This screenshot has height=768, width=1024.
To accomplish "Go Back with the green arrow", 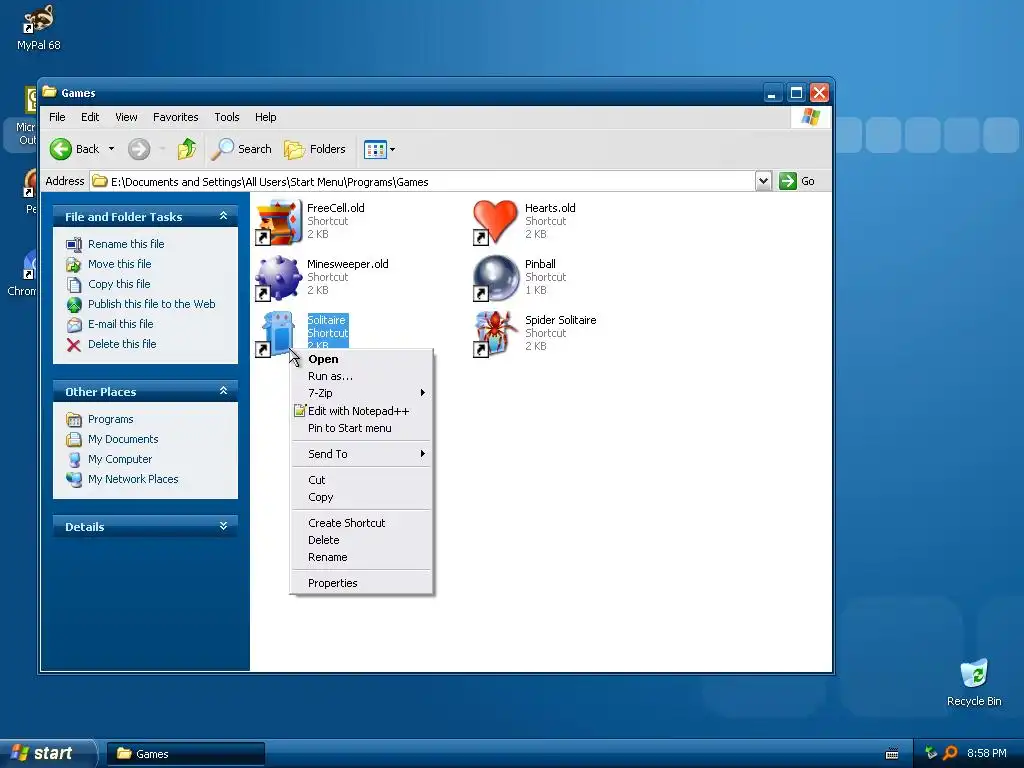I will pyautogui.click(x=61, y=149).
